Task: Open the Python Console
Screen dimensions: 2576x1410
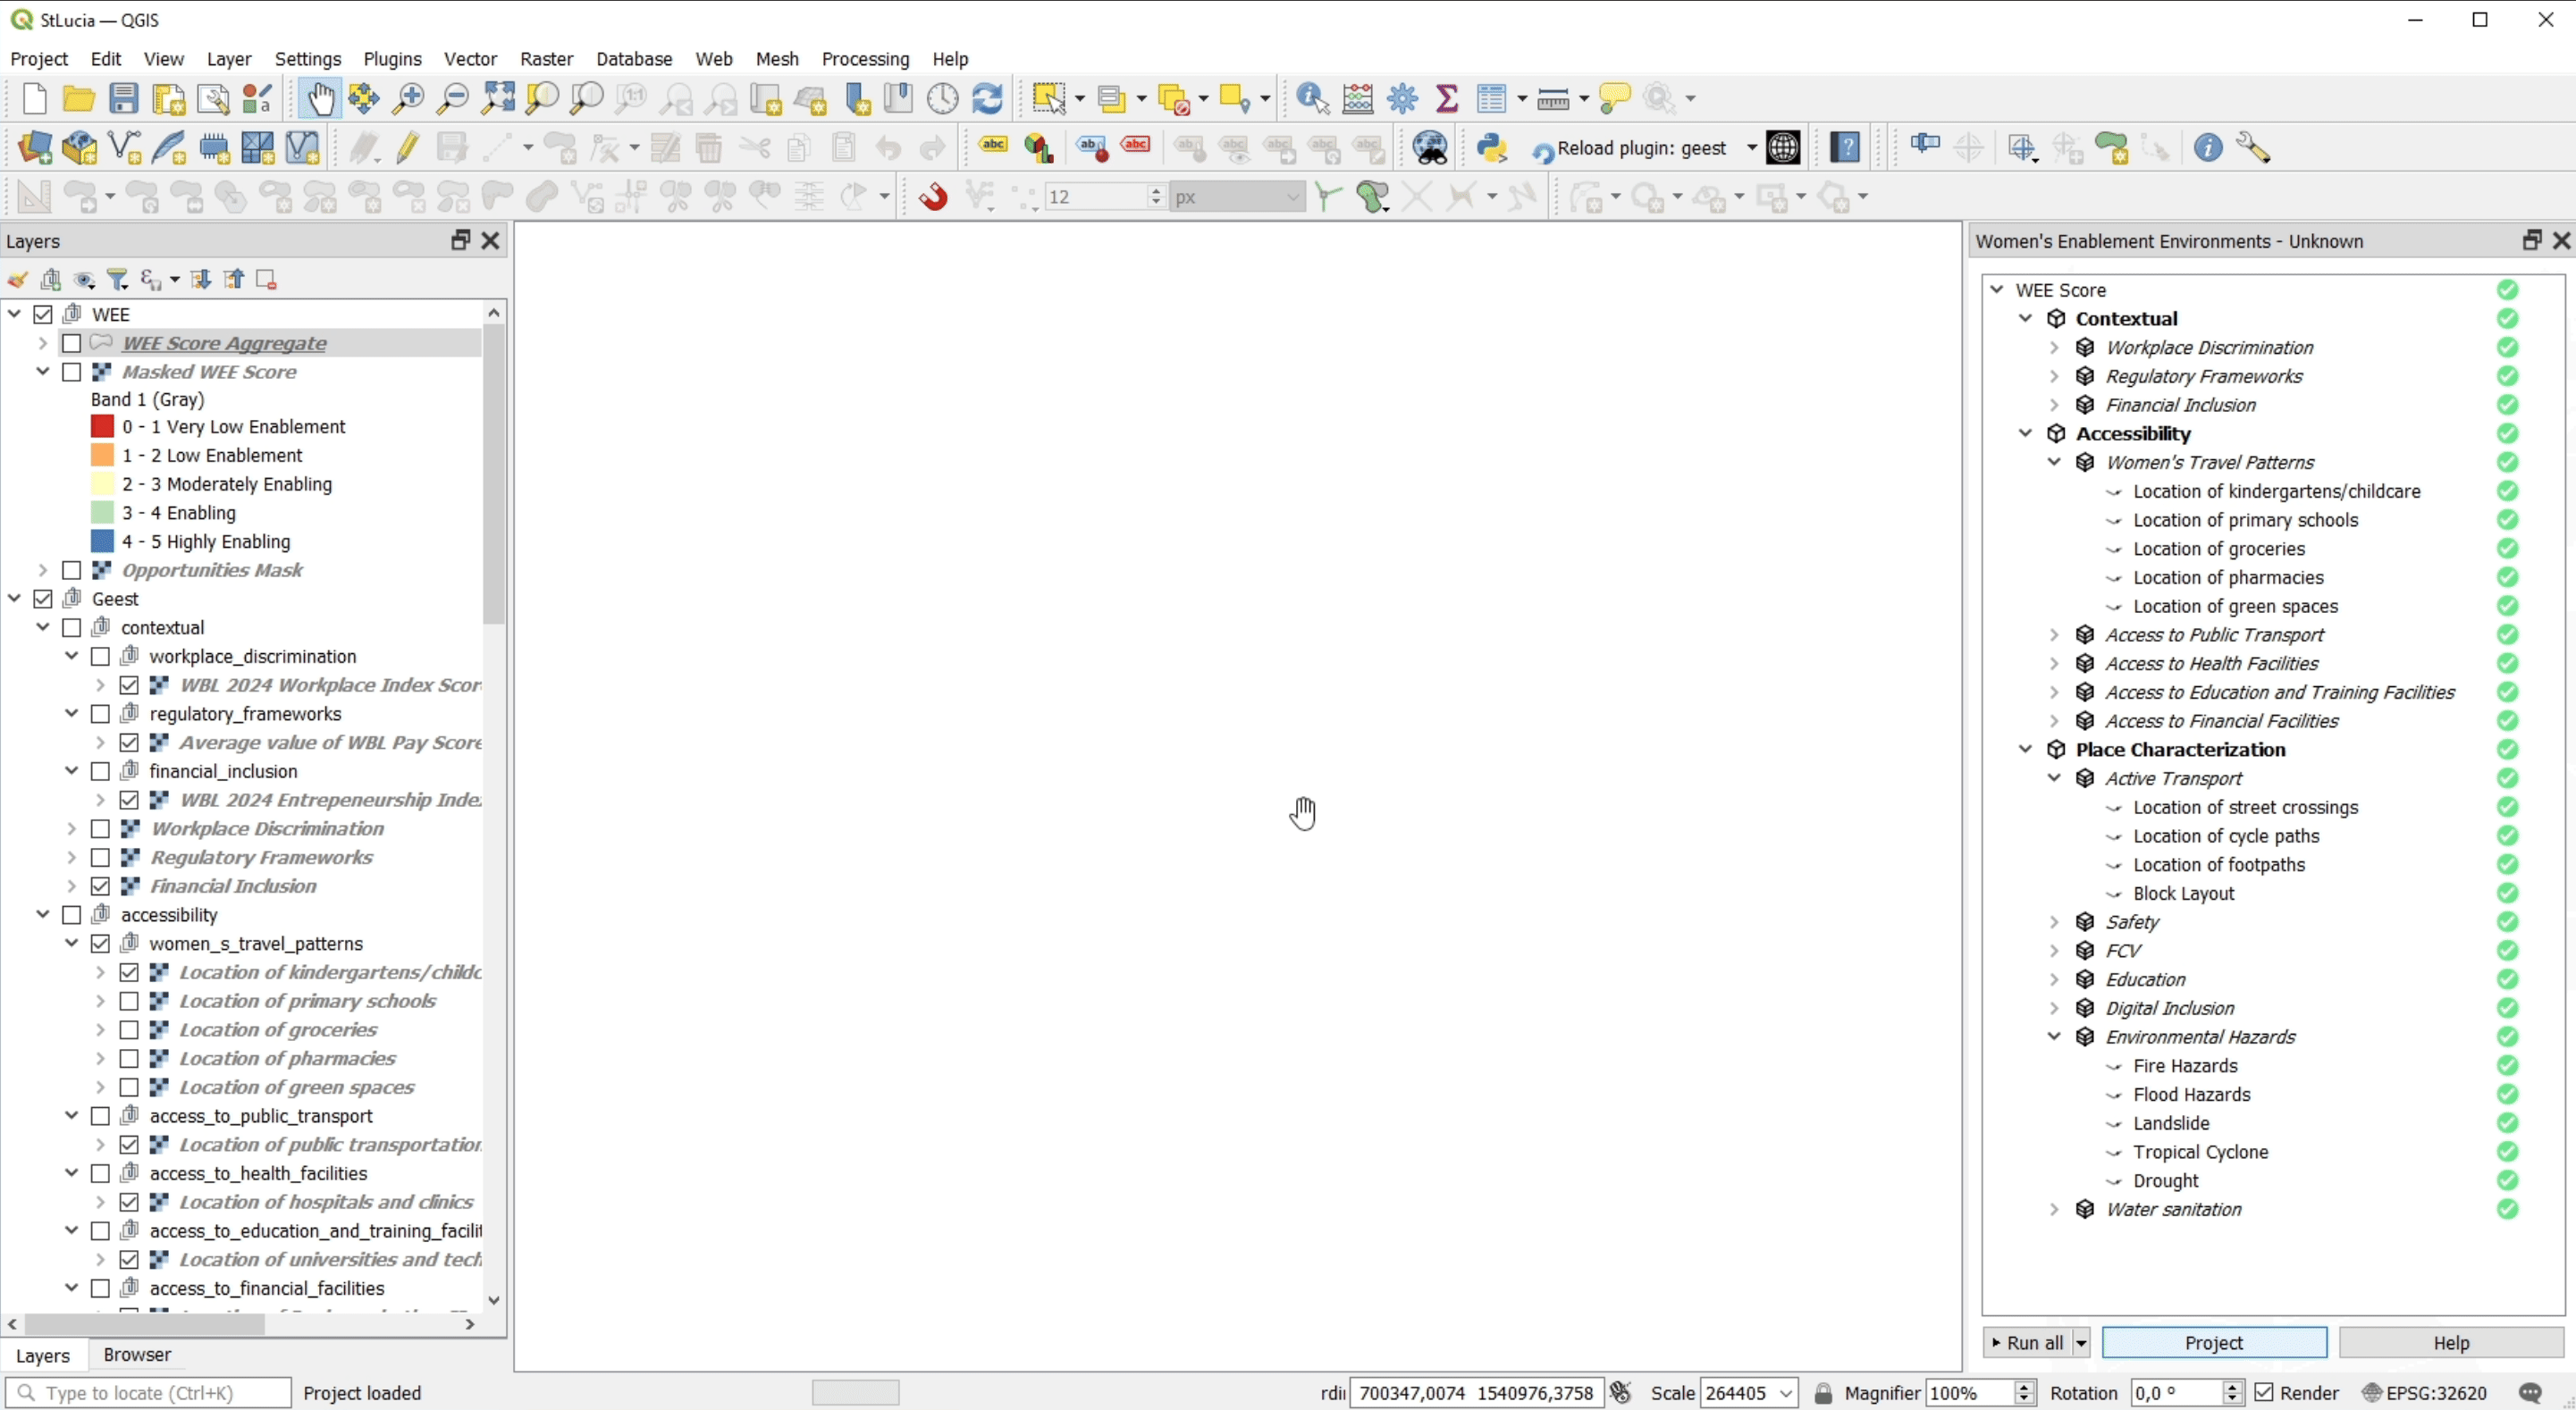Action: (1491, 147)
